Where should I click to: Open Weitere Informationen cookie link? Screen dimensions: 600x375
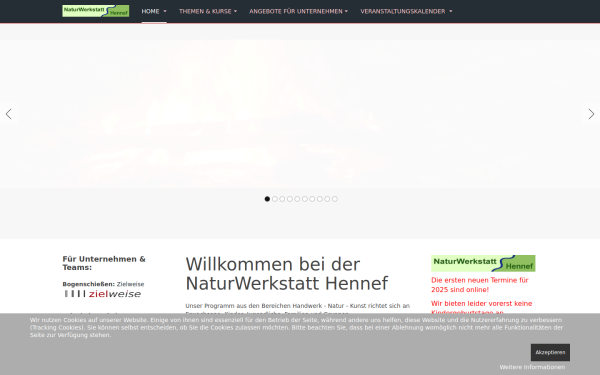point(532,367)
